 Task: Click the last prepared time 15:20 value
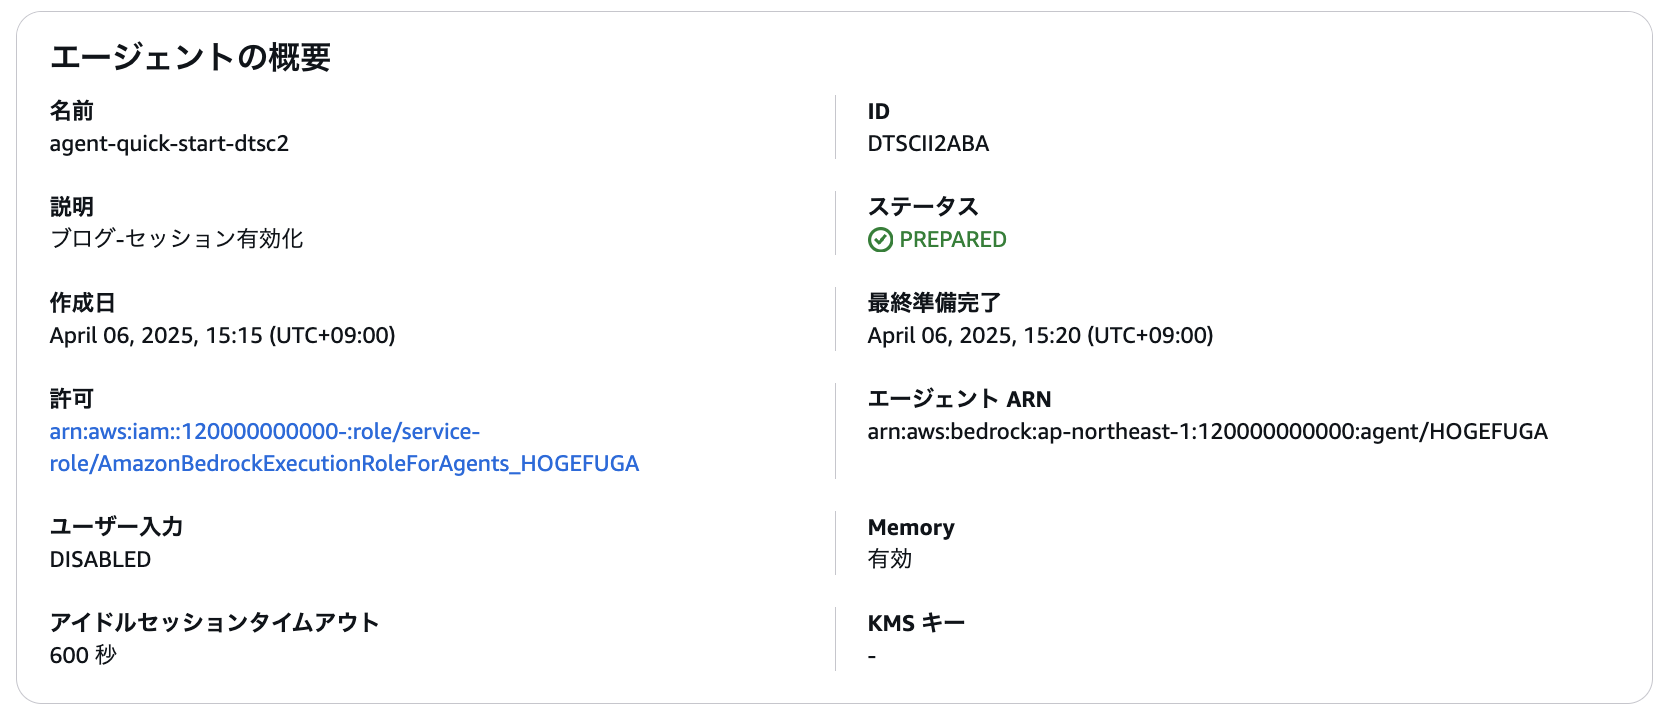[x=1040, y=335]
